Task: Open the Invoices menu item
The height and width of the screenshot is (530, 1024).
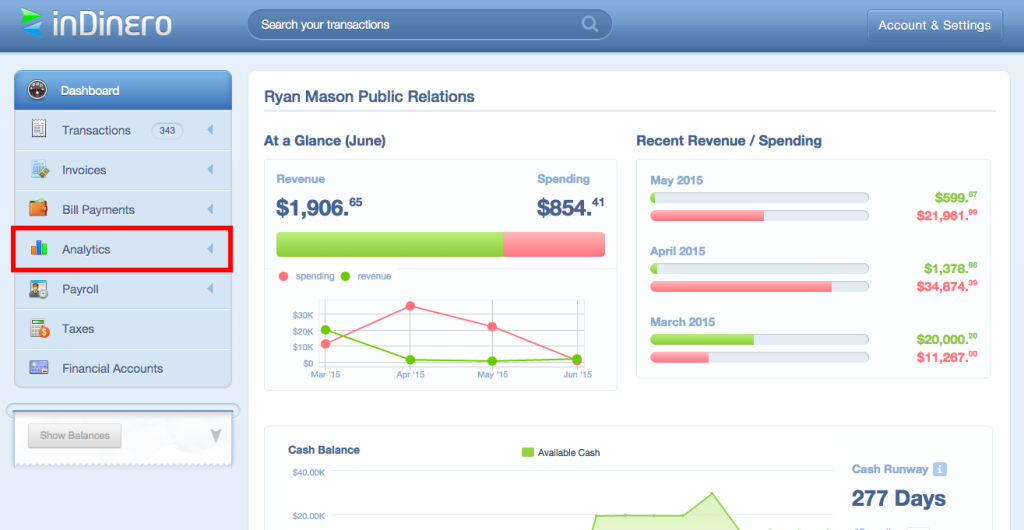Action: 123,170
